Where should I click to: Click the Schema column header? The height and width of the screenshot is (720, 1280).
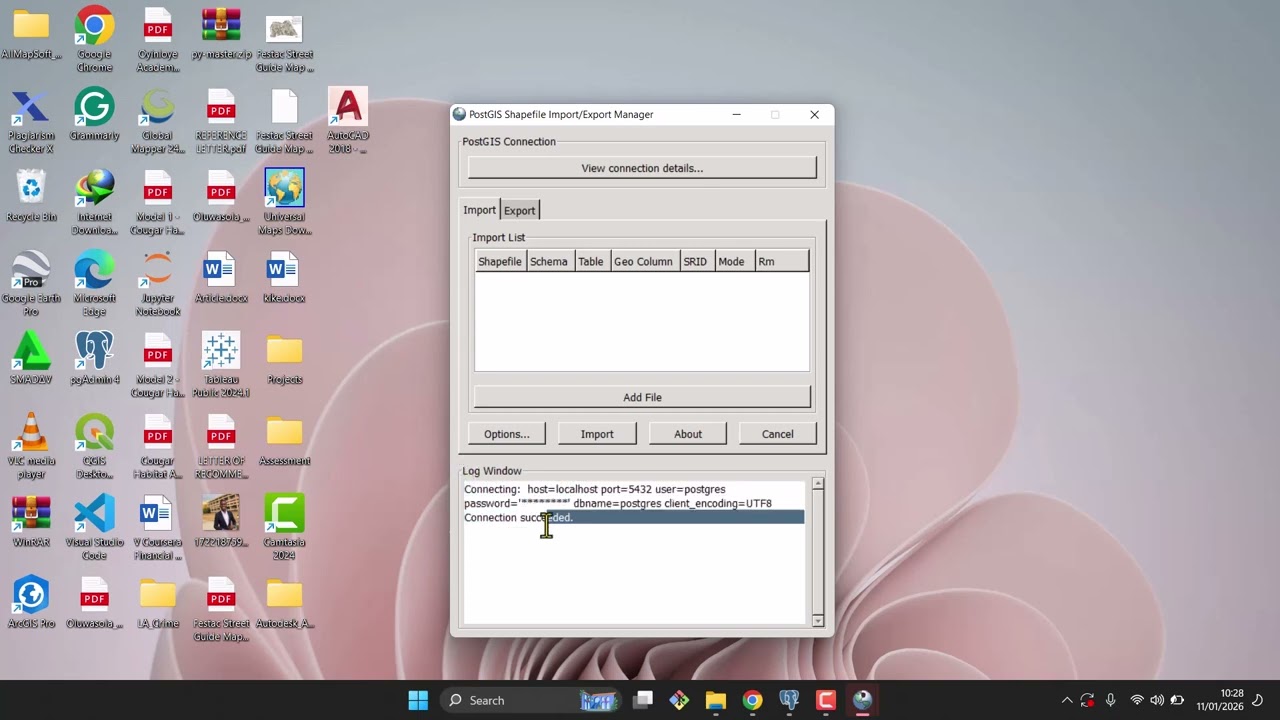point(549,261)
